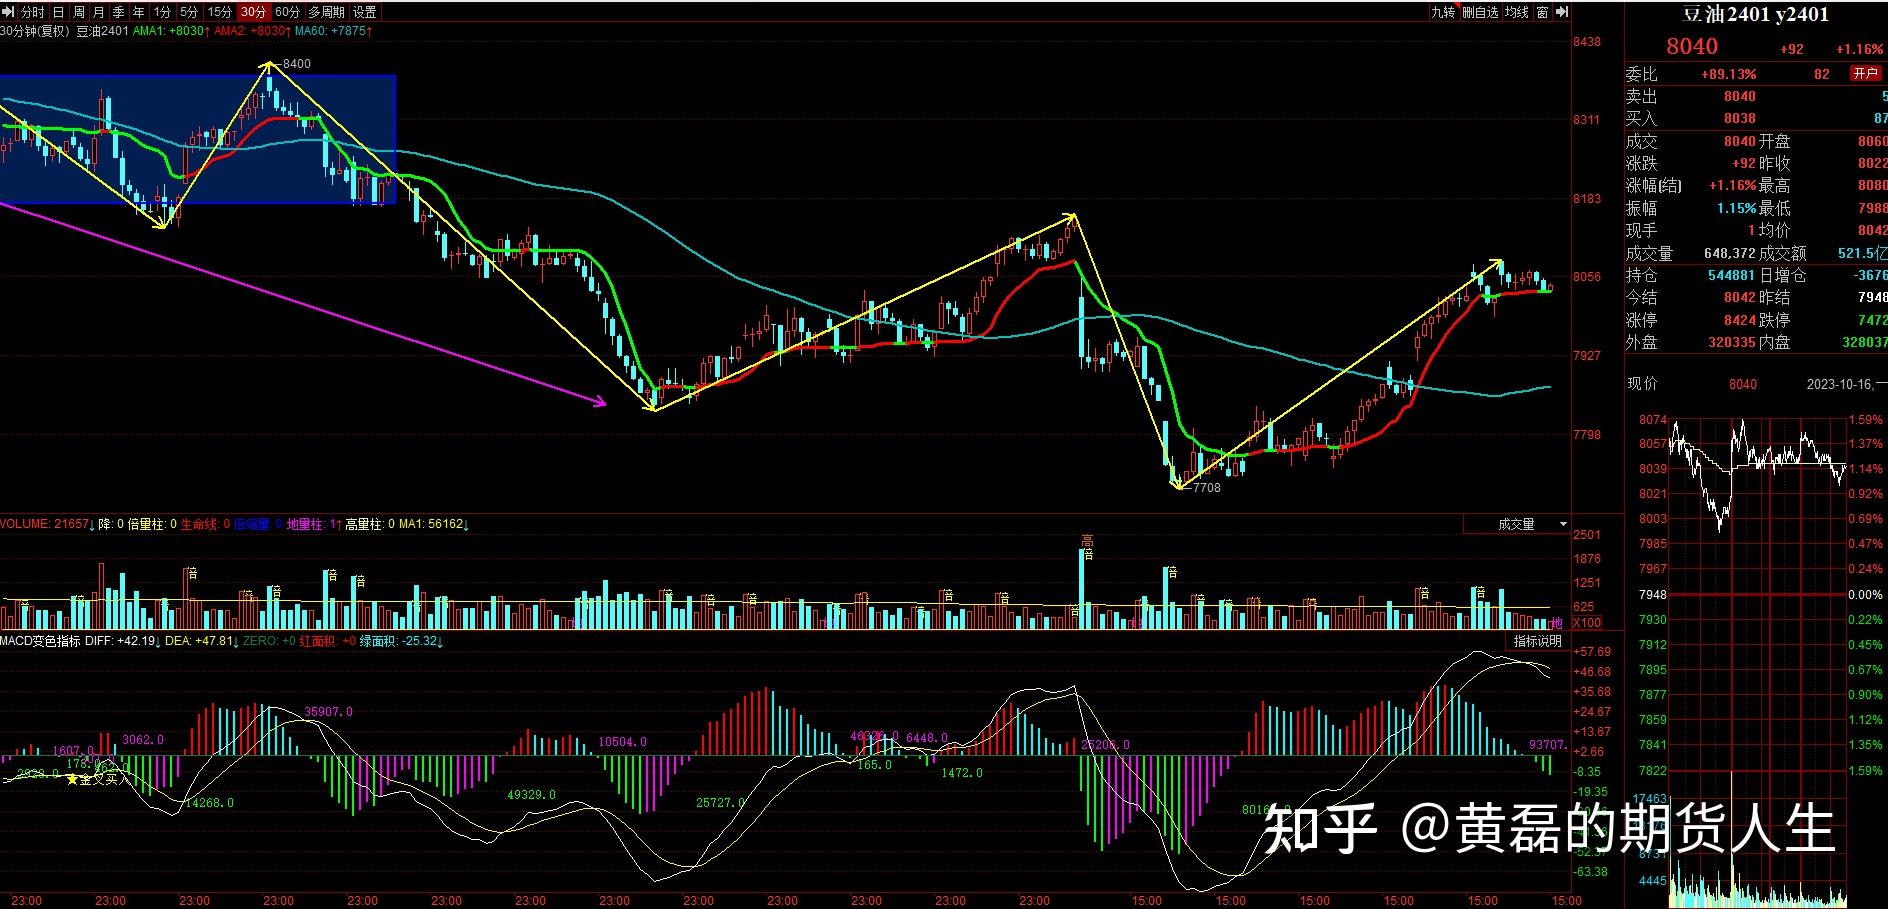The image size is (1888, 909).
Task: Click the 持仓 544881 open interest value
Action: tap(1731, 275)
